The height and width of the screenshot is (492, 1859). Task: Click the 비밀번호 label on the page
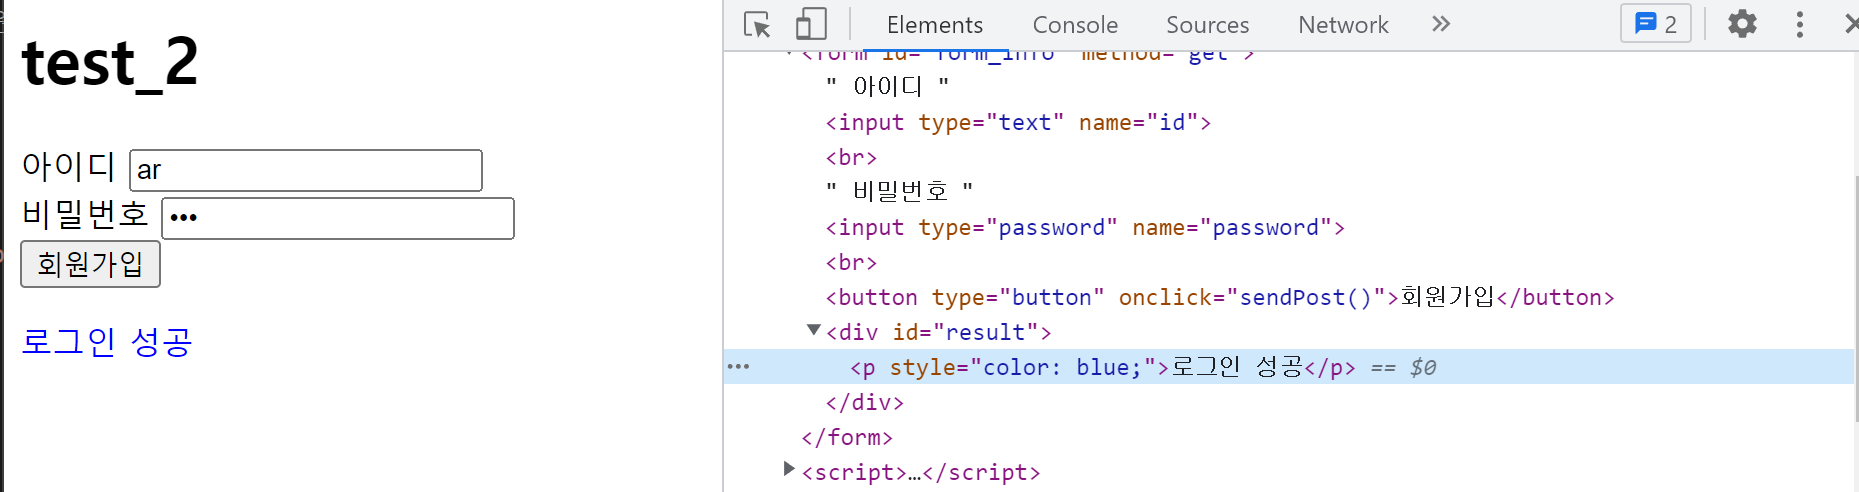click(x=85, y=213)
